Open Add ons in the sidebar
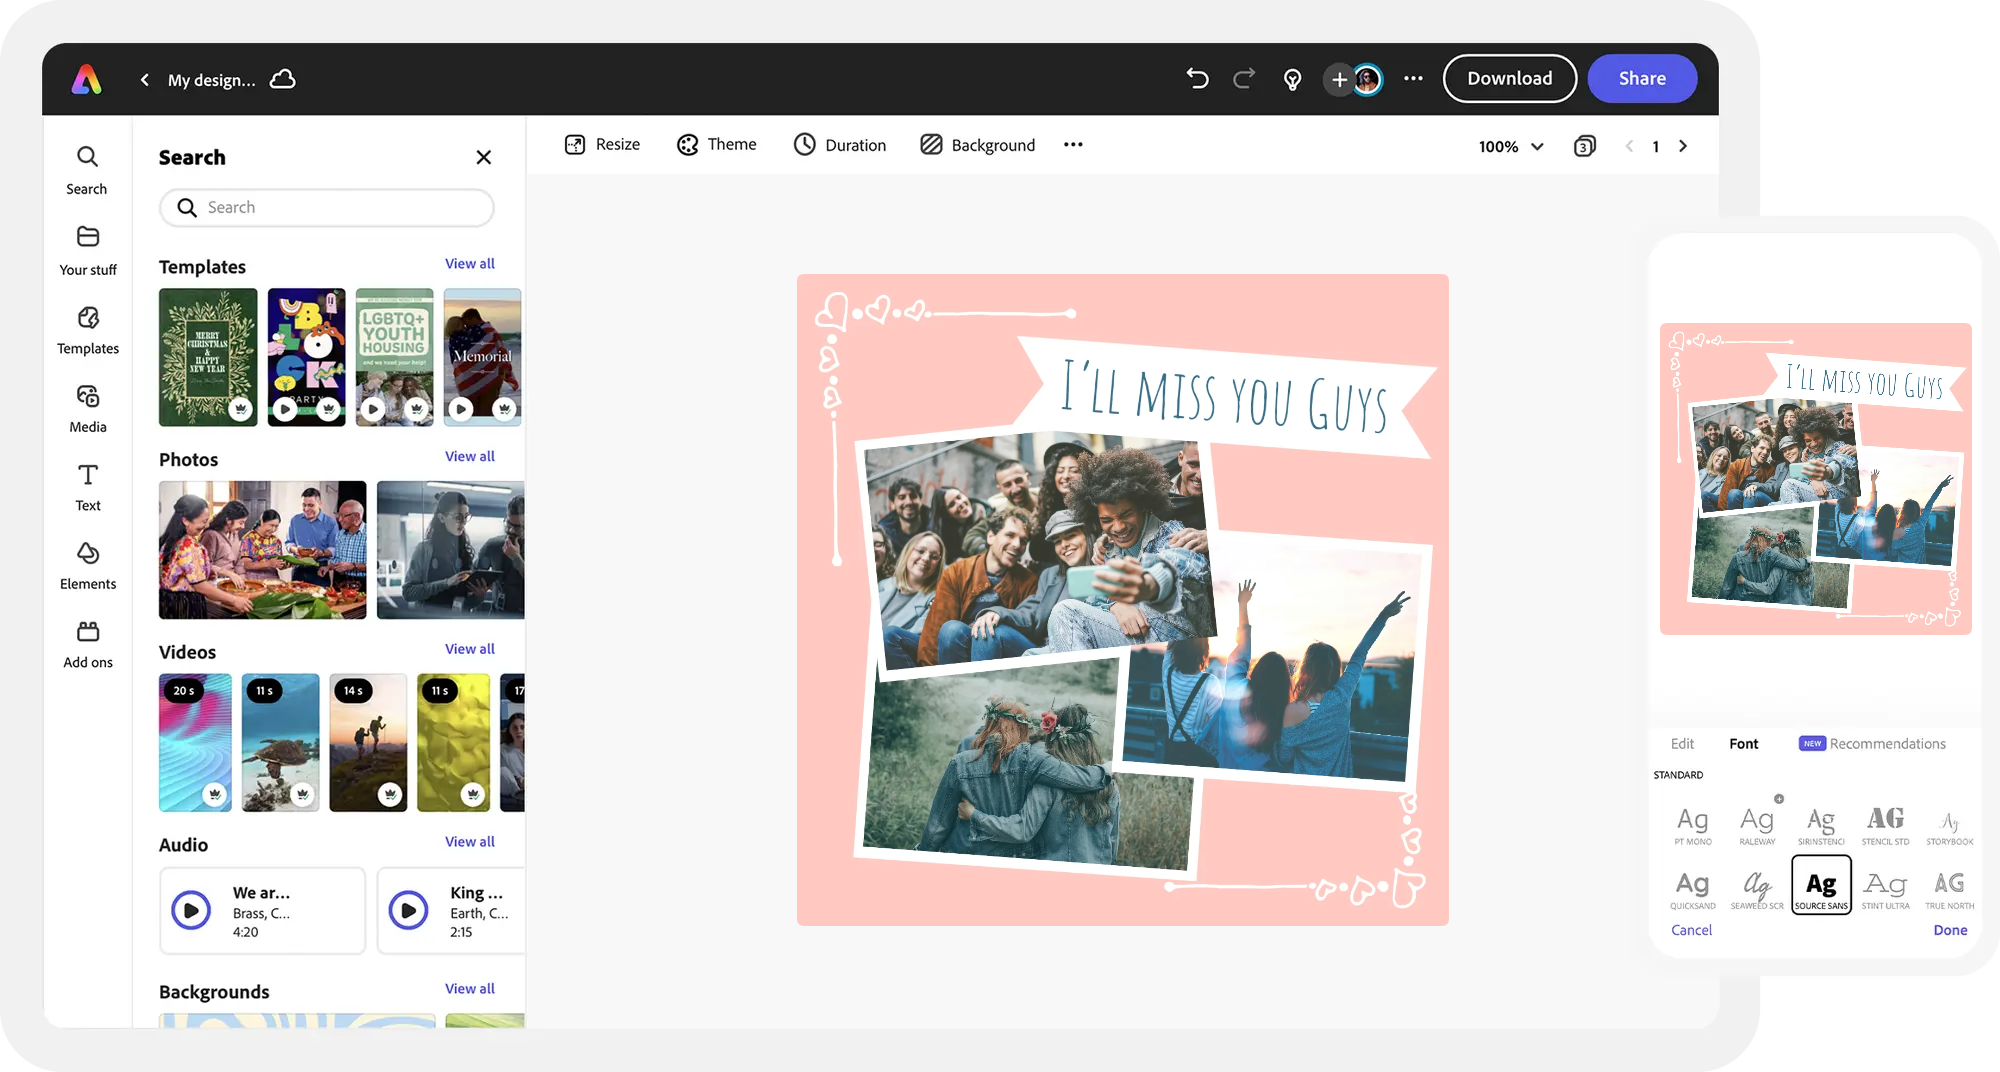The width and height of the screenshot is (2000, 1072). point(87,644)
